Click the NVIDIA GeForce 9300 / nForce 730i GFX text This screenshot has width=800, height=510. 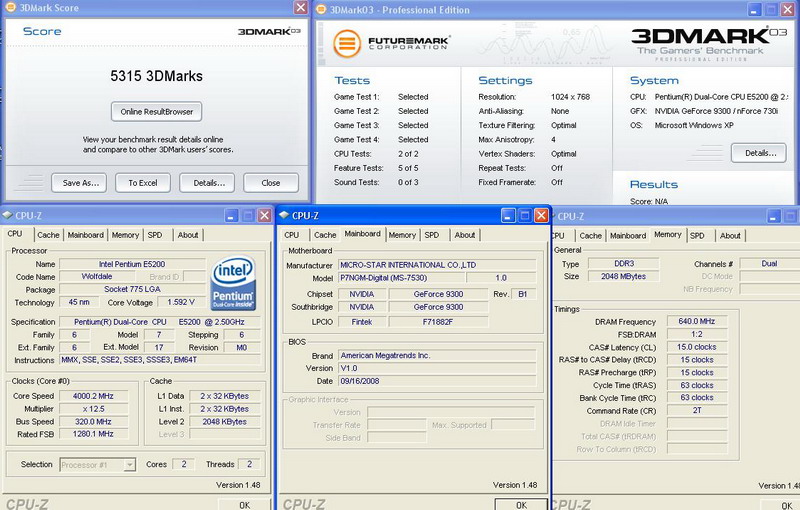coord(716,111)
